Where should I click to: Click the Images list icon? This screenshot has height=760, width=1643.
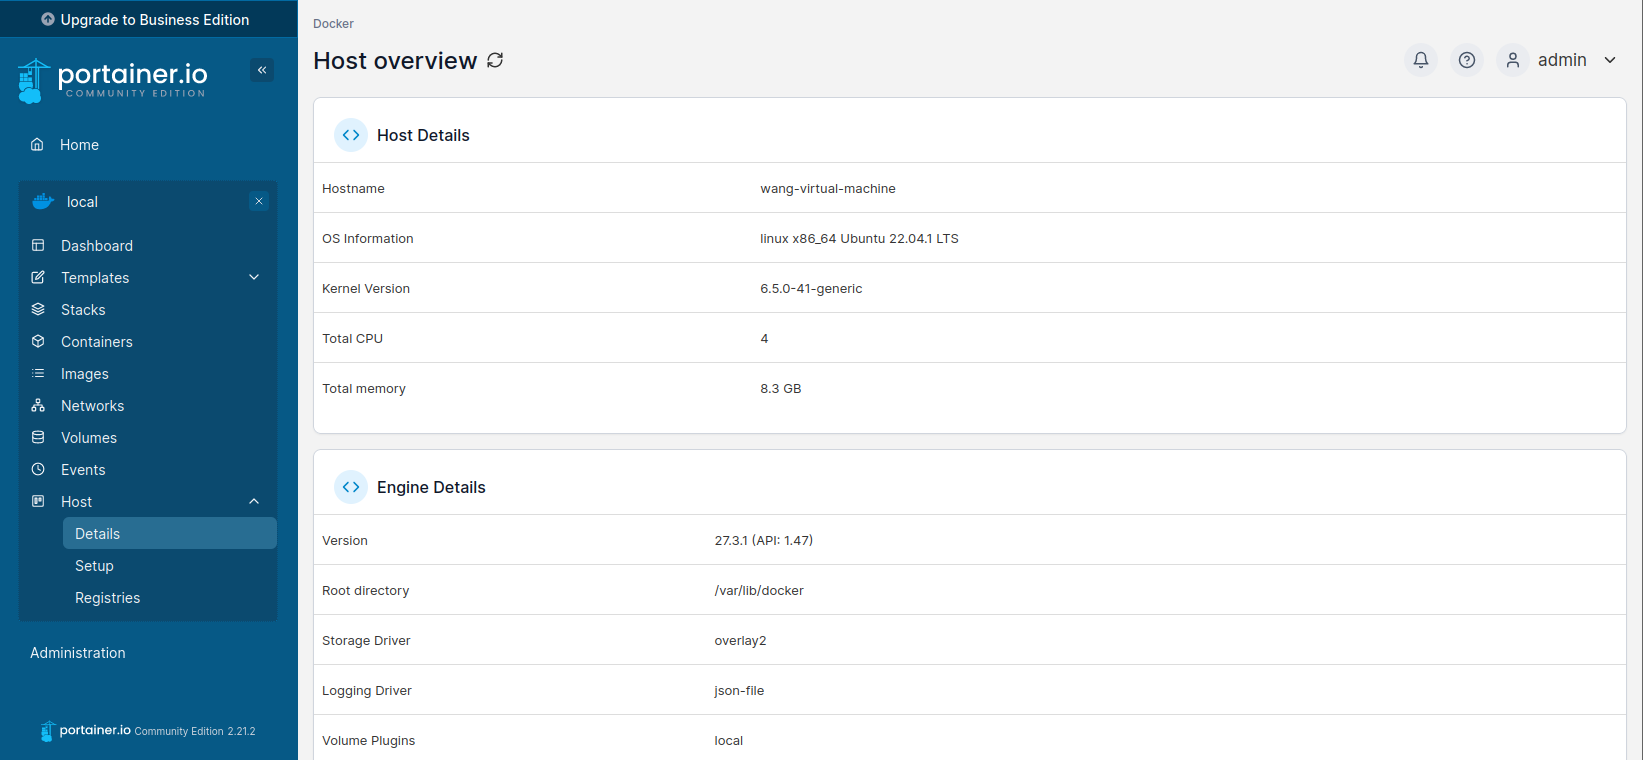(38, 373)
